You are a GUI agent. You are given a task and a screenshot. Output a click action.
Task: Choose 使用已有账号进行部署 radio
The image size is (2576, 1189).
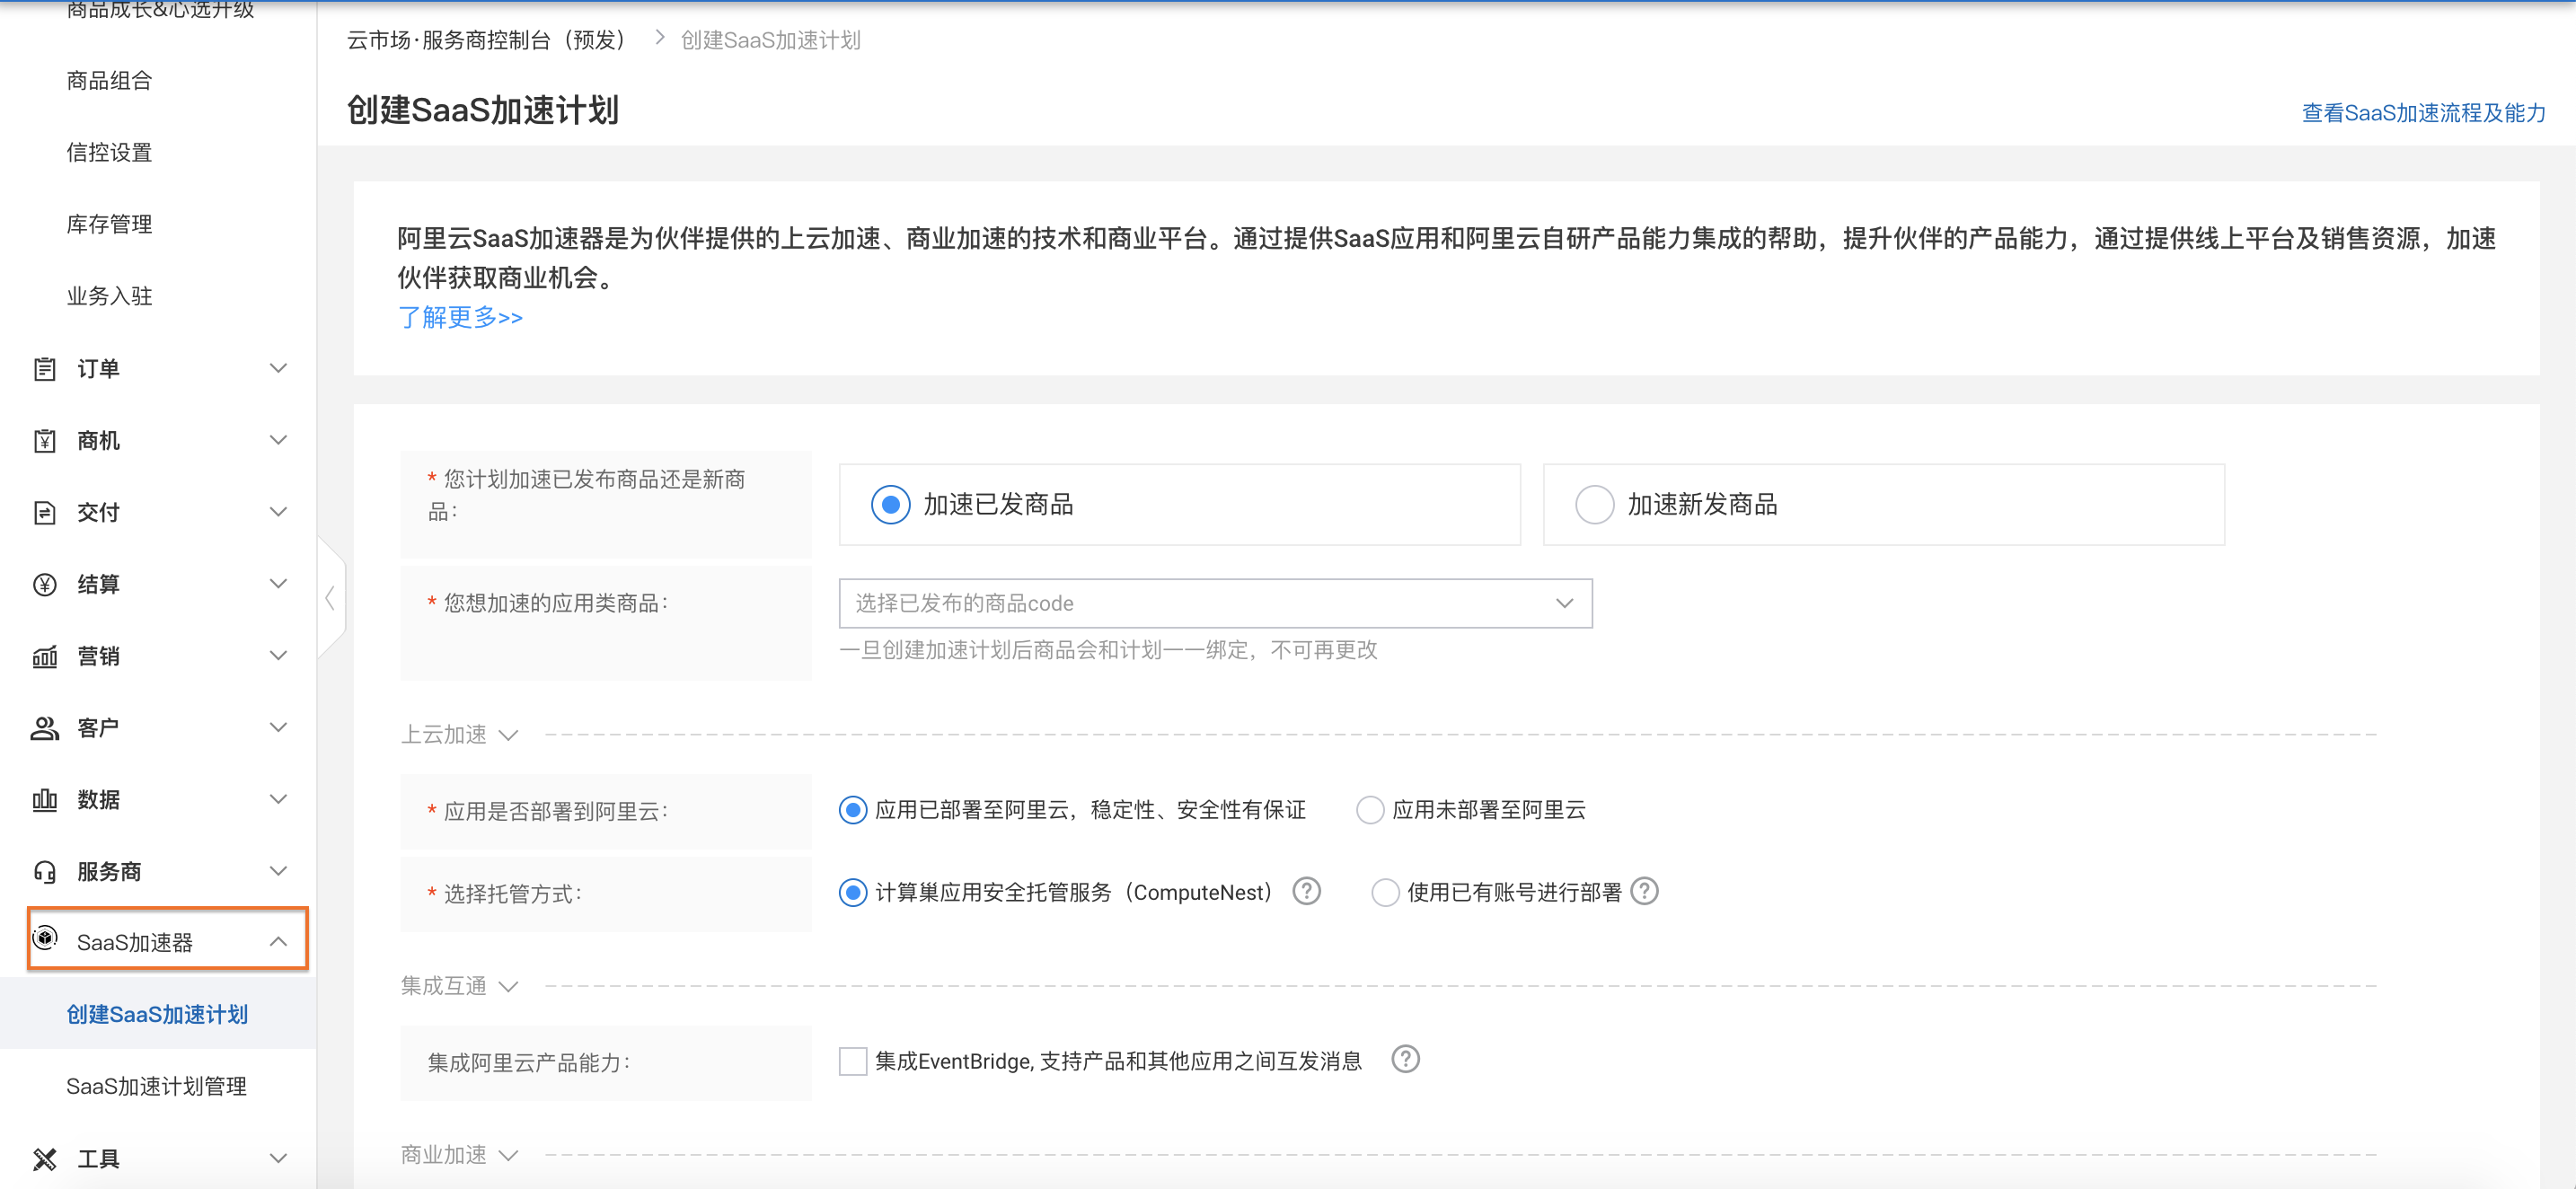tap(1385, 892)
